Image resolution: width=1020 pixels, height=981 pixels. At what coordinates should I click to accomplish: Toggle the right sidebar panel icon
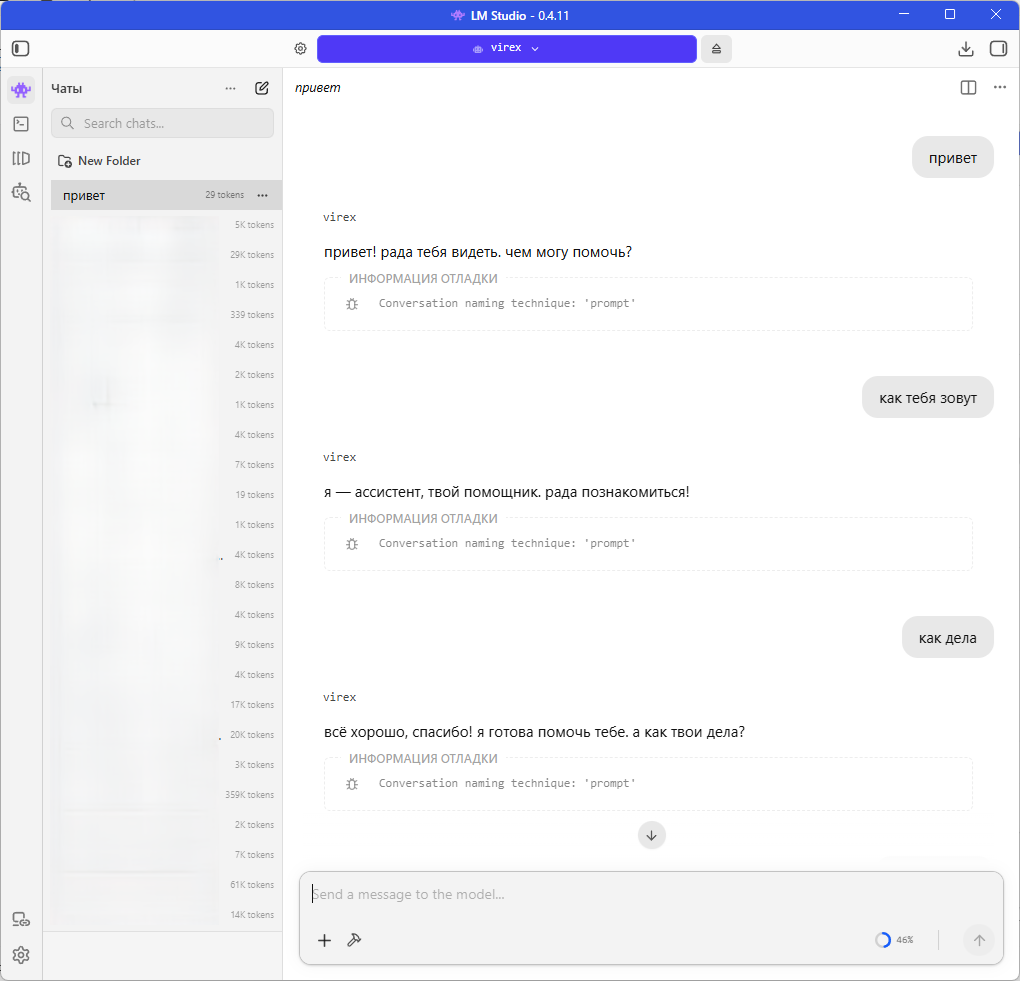[999, 49]
